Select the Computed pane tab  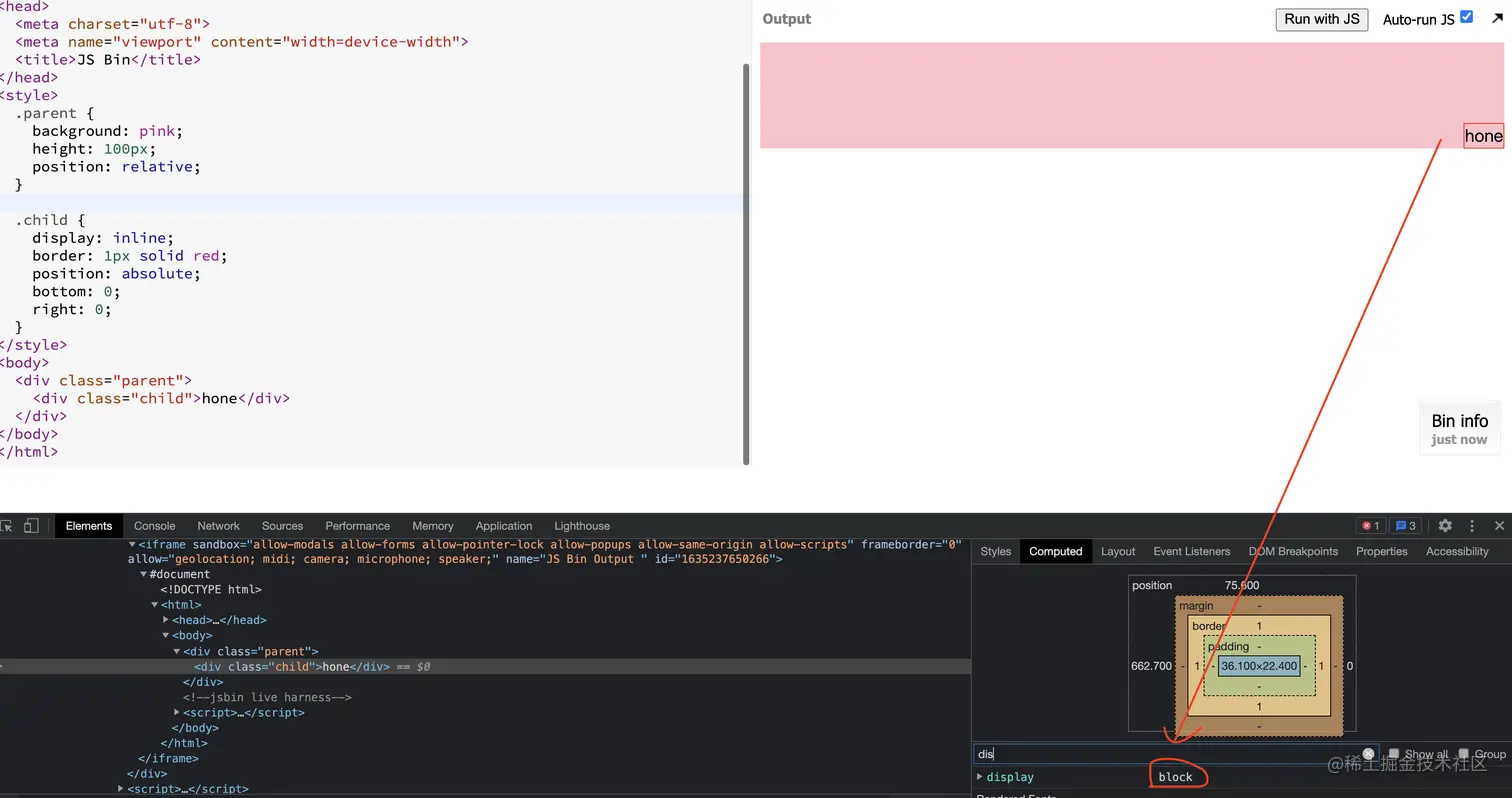[1056, 552]
